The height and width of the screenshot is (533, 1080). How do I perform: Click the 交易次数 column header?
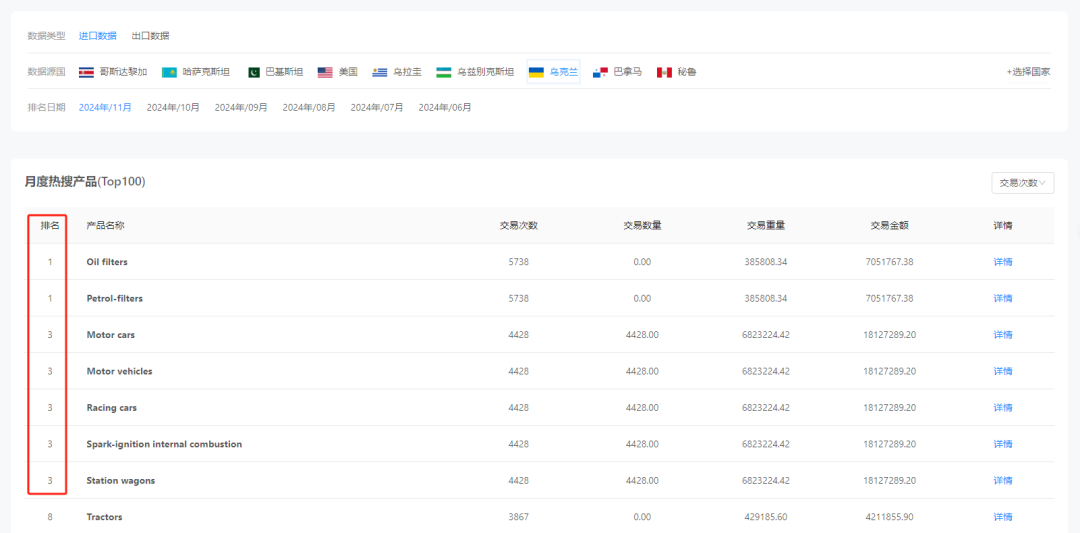point(519,225)
